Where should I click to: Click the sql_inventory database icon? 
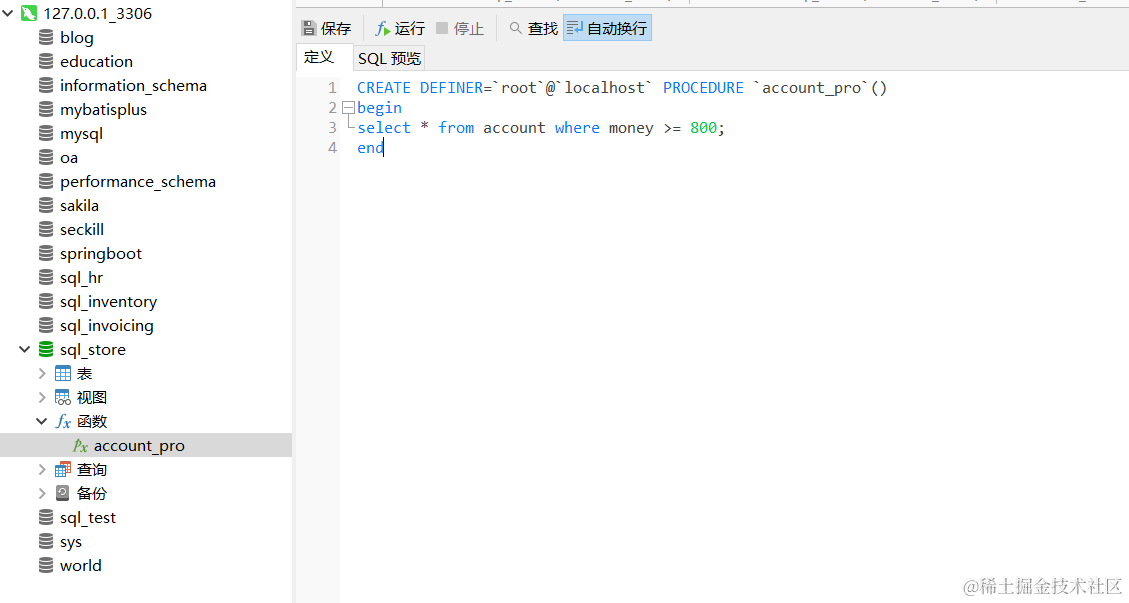46,301
